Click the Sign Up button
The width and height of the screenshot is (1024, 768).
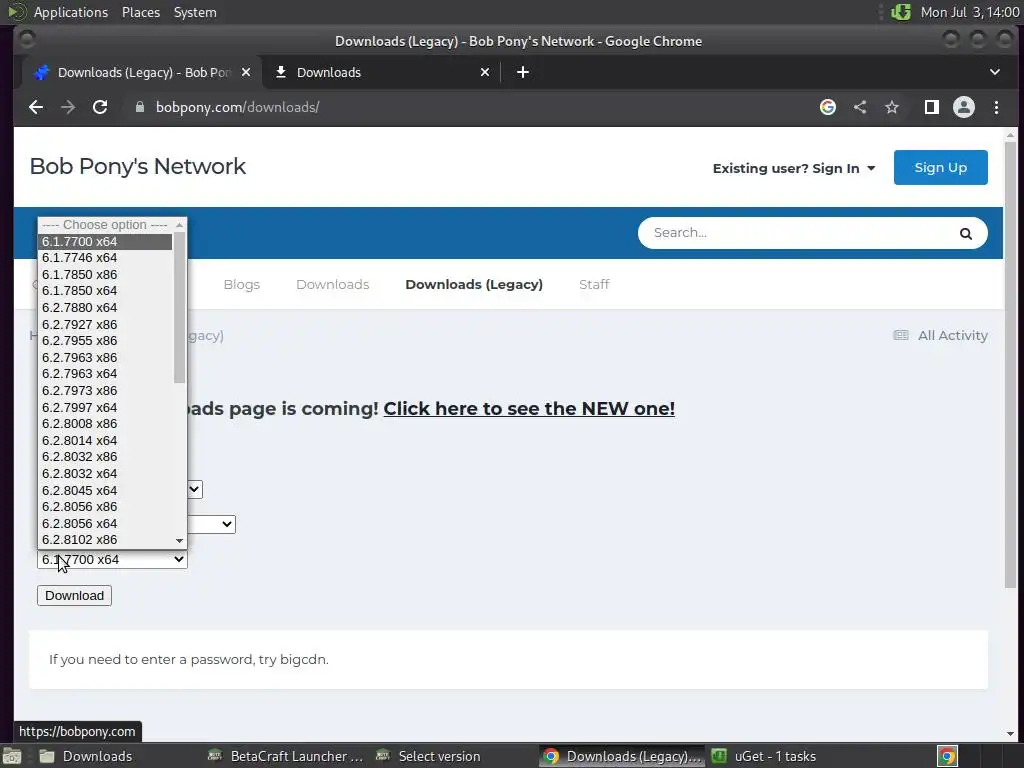(940, 168)
